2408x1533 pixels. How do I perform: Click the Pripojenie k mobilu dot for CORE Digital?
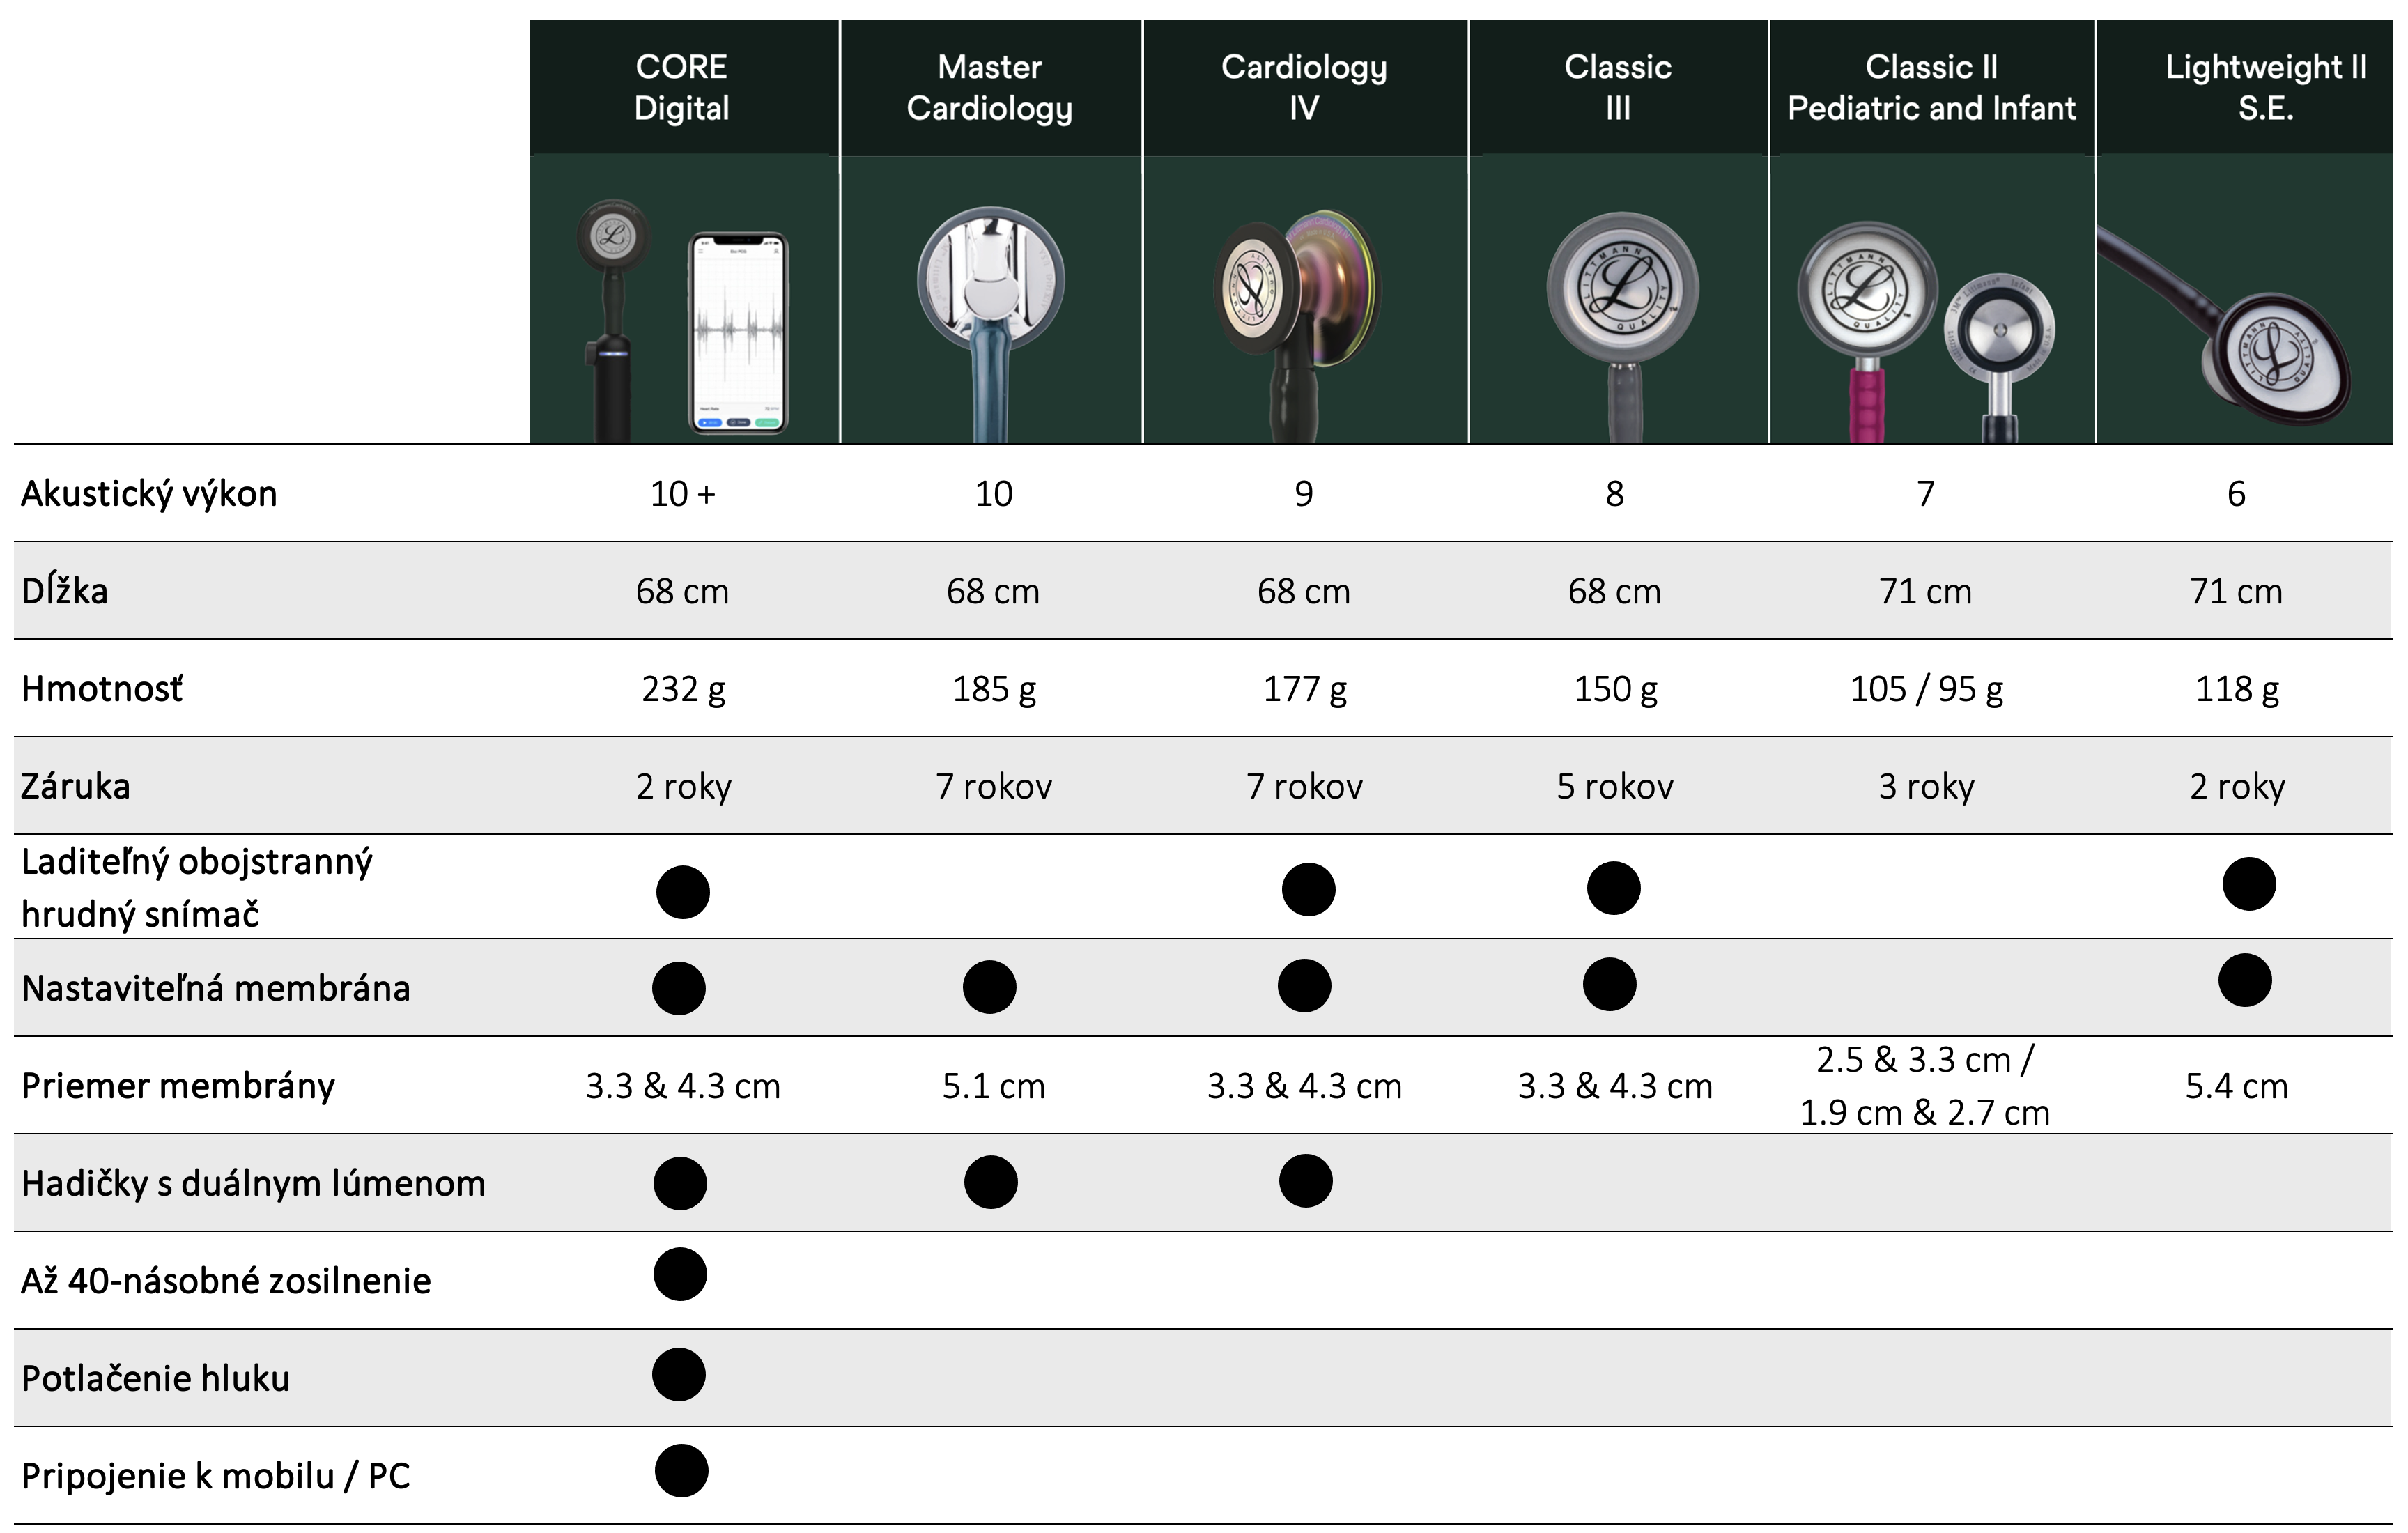coord(681,1471)
